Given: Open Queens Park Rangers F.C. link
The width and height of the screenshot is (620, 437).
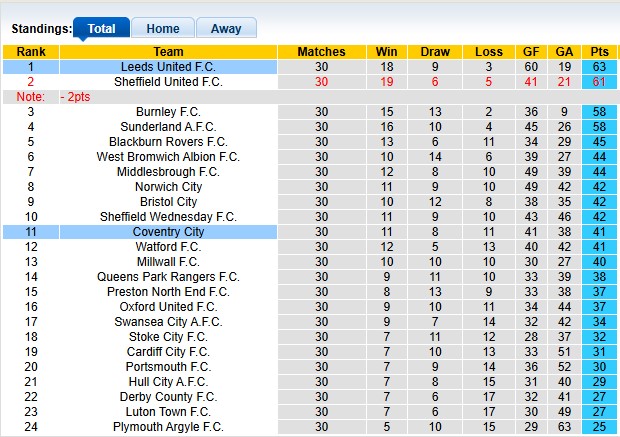Looking at the screenshot, I should pyautogui.click(x=168, y=277).
